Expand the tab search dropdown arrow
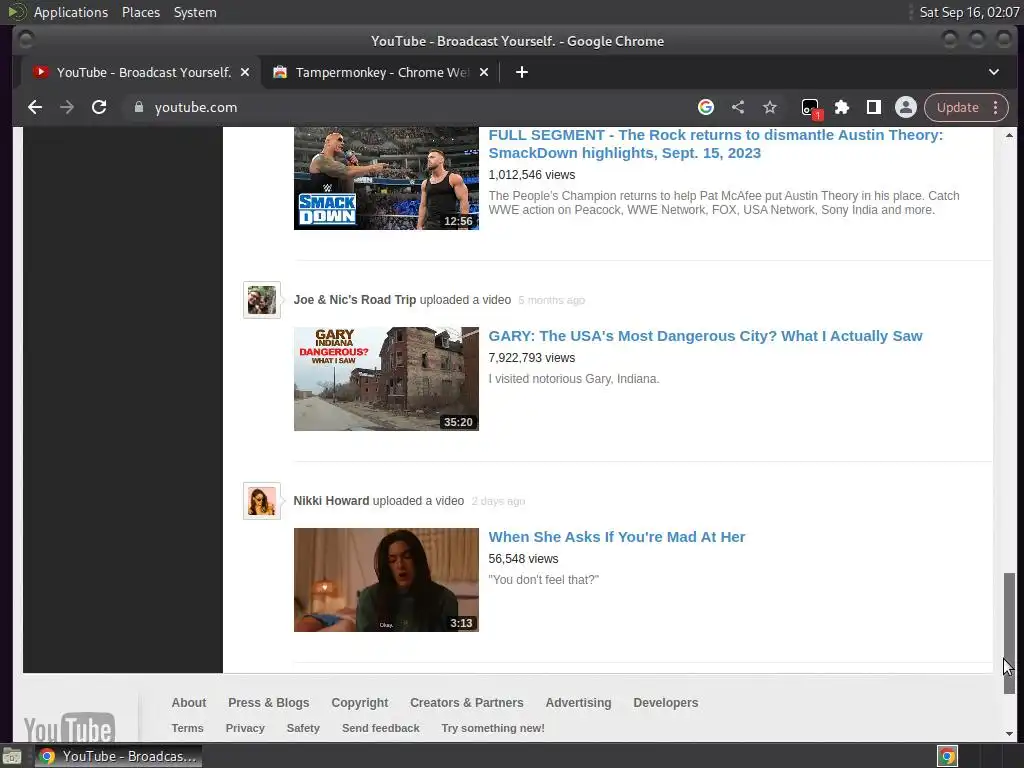The image size is (1024, 768). coord(993,72)
